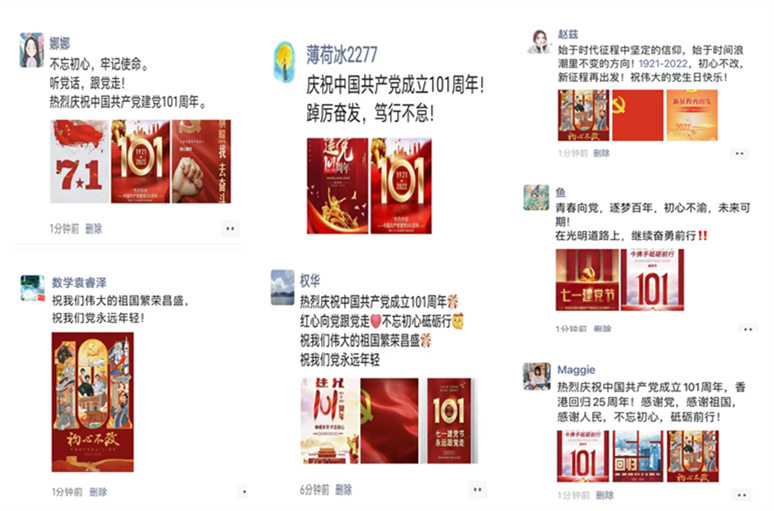This screenshot has height=511, width=774.
Task: Open more options on 赵兹's post
Action: coord(739,154)
